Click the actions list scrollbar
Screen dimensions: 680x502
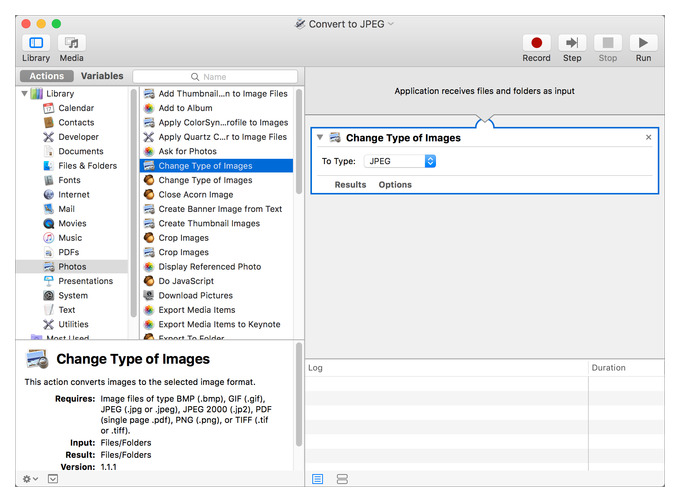click(x=299, y=141)
